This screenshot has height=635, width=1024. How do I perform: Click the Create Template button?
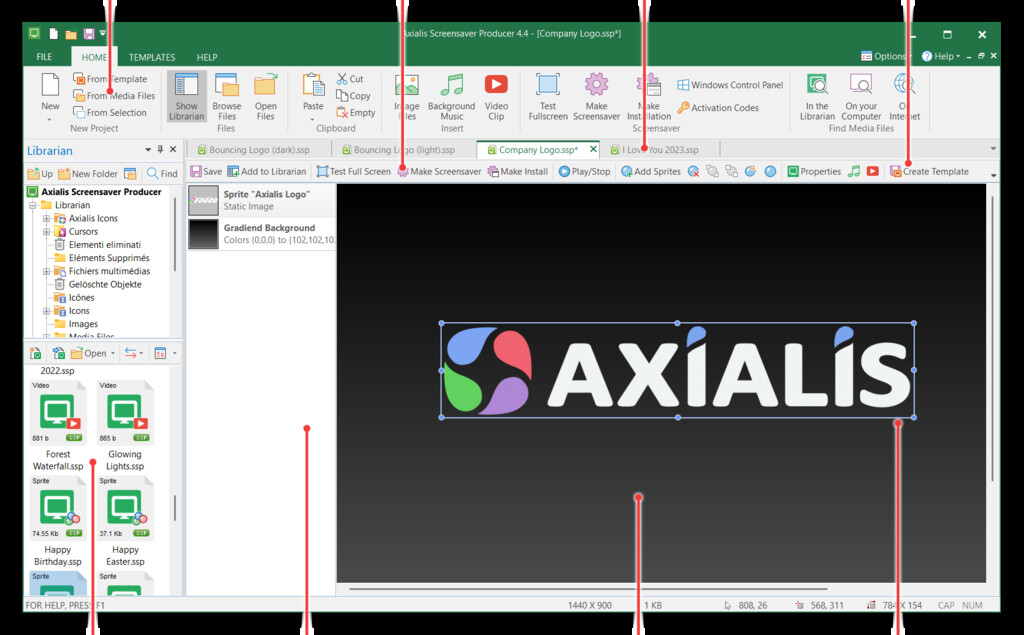(x=929, y=172)
